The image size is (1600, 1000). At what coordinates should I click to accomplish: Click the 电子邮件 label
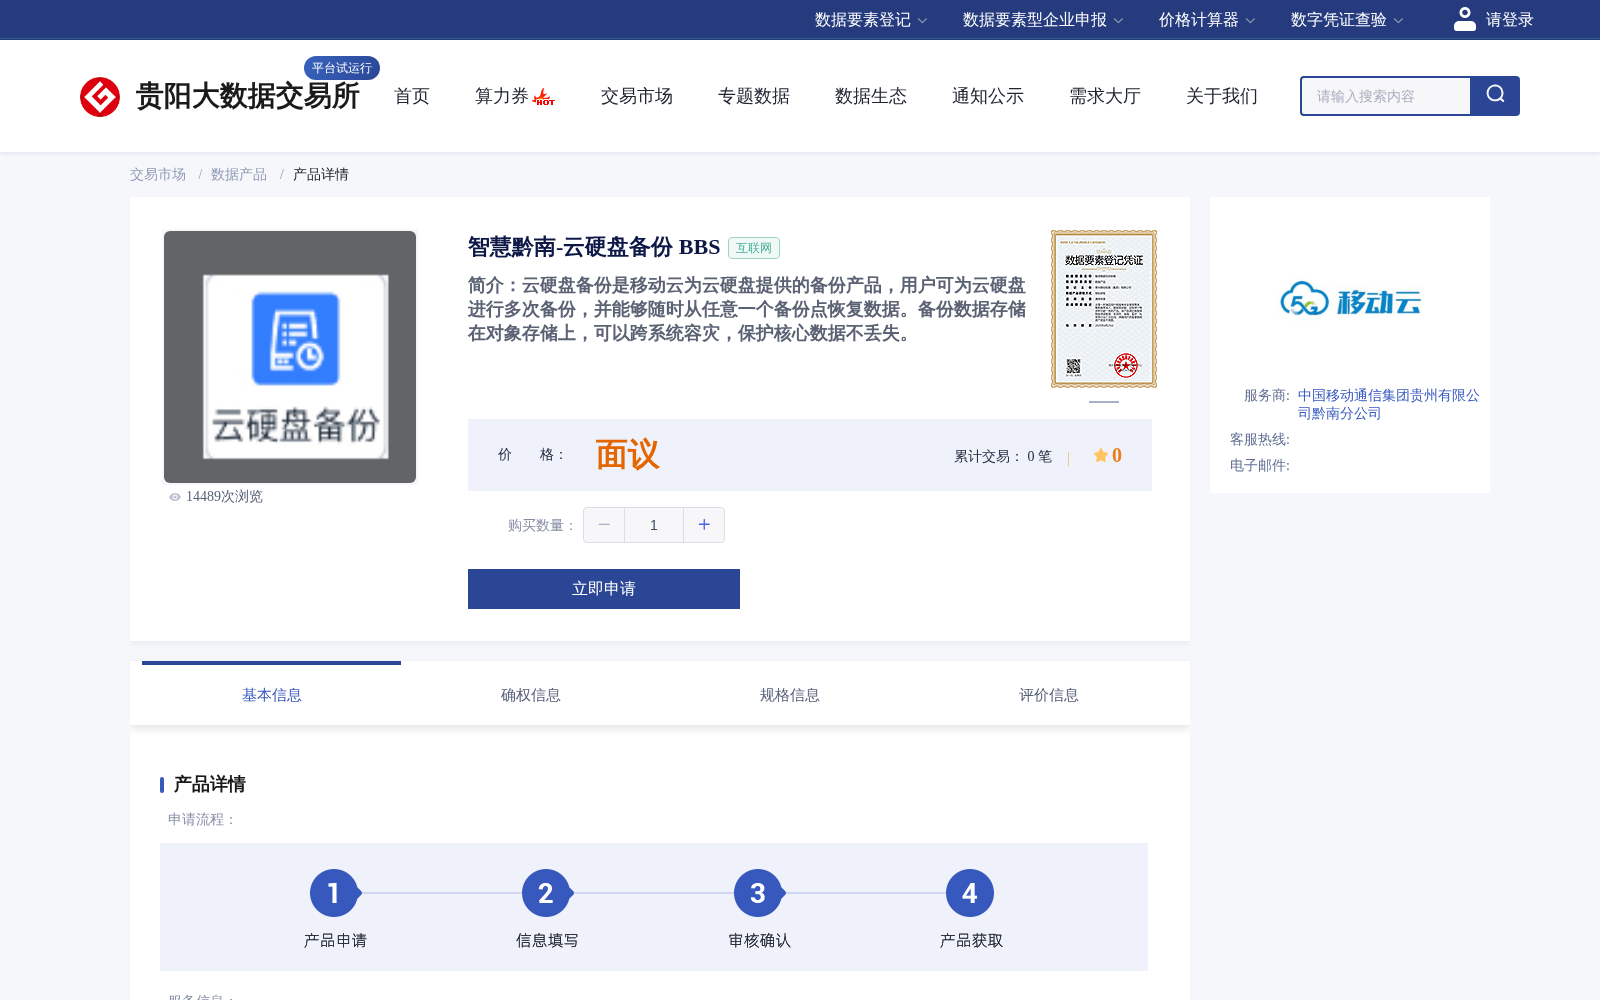point(1260,465)
